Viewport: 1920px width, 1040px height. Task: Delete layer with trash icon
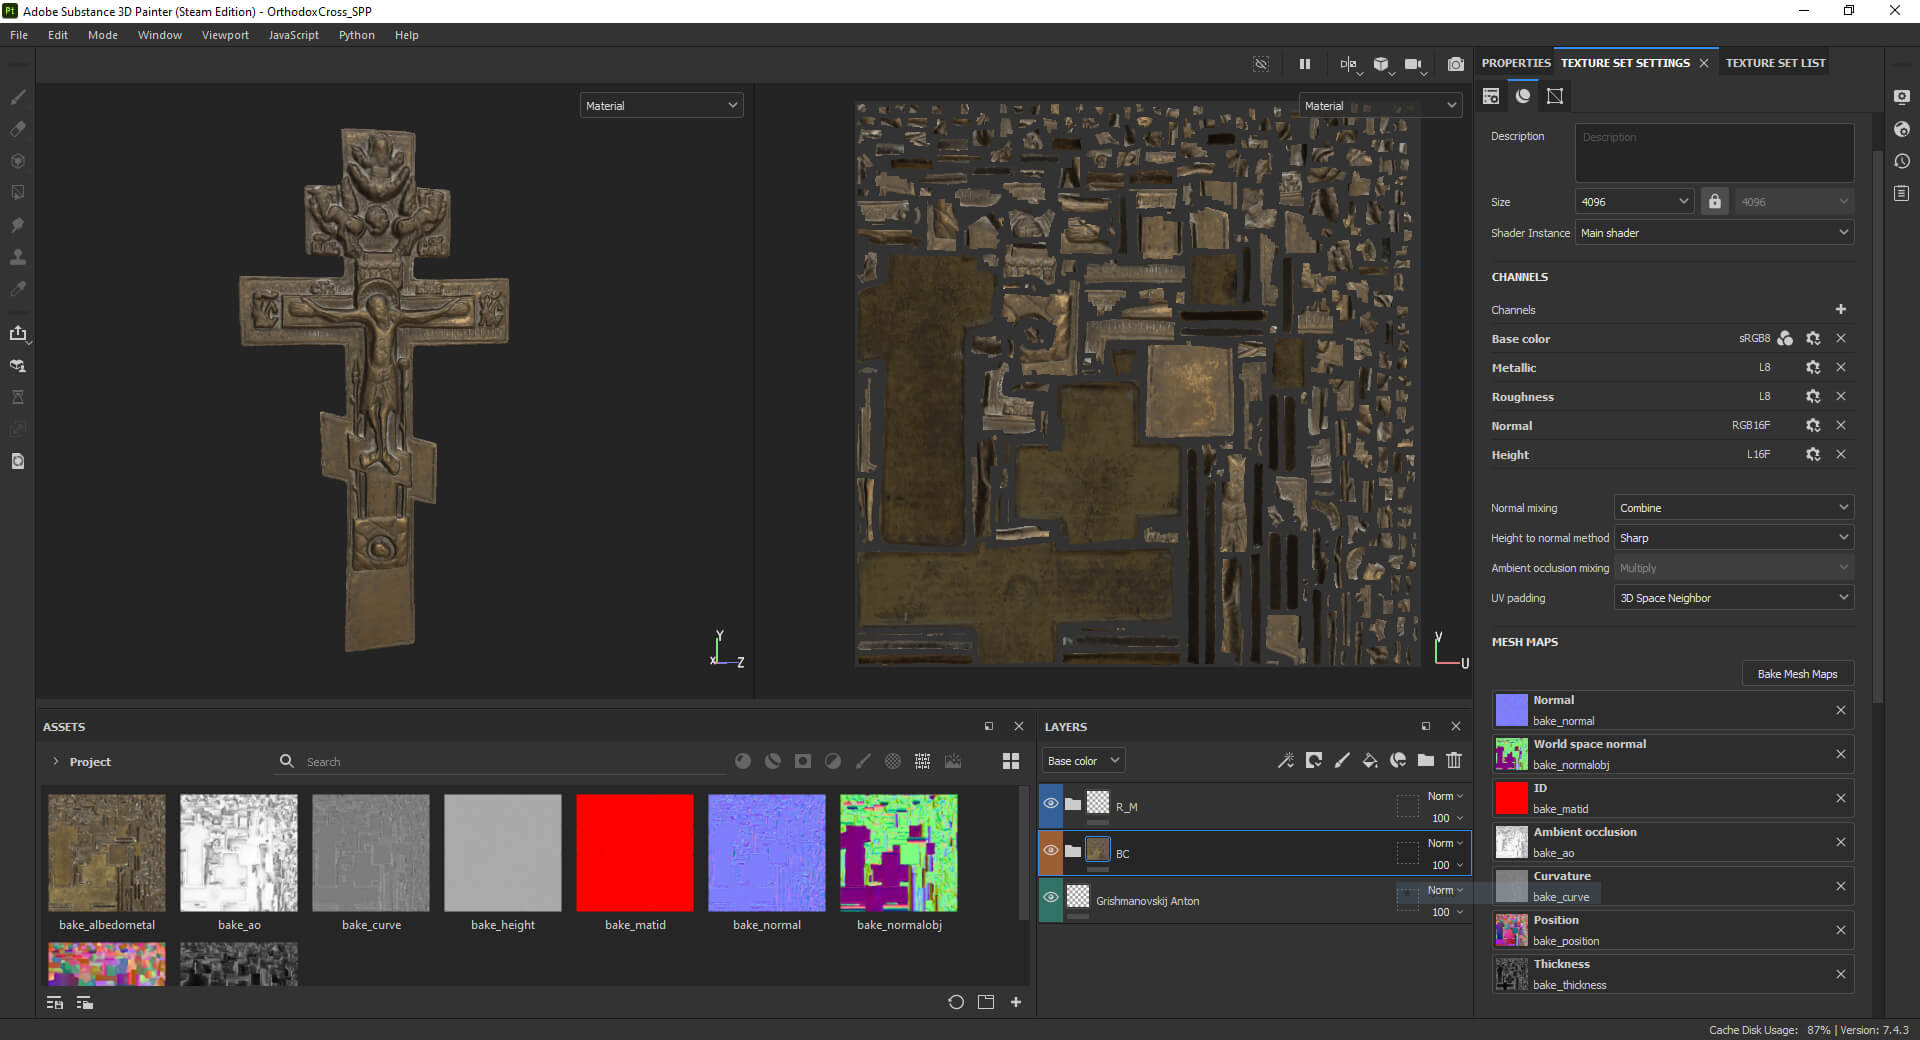[x=1454, y=761]
